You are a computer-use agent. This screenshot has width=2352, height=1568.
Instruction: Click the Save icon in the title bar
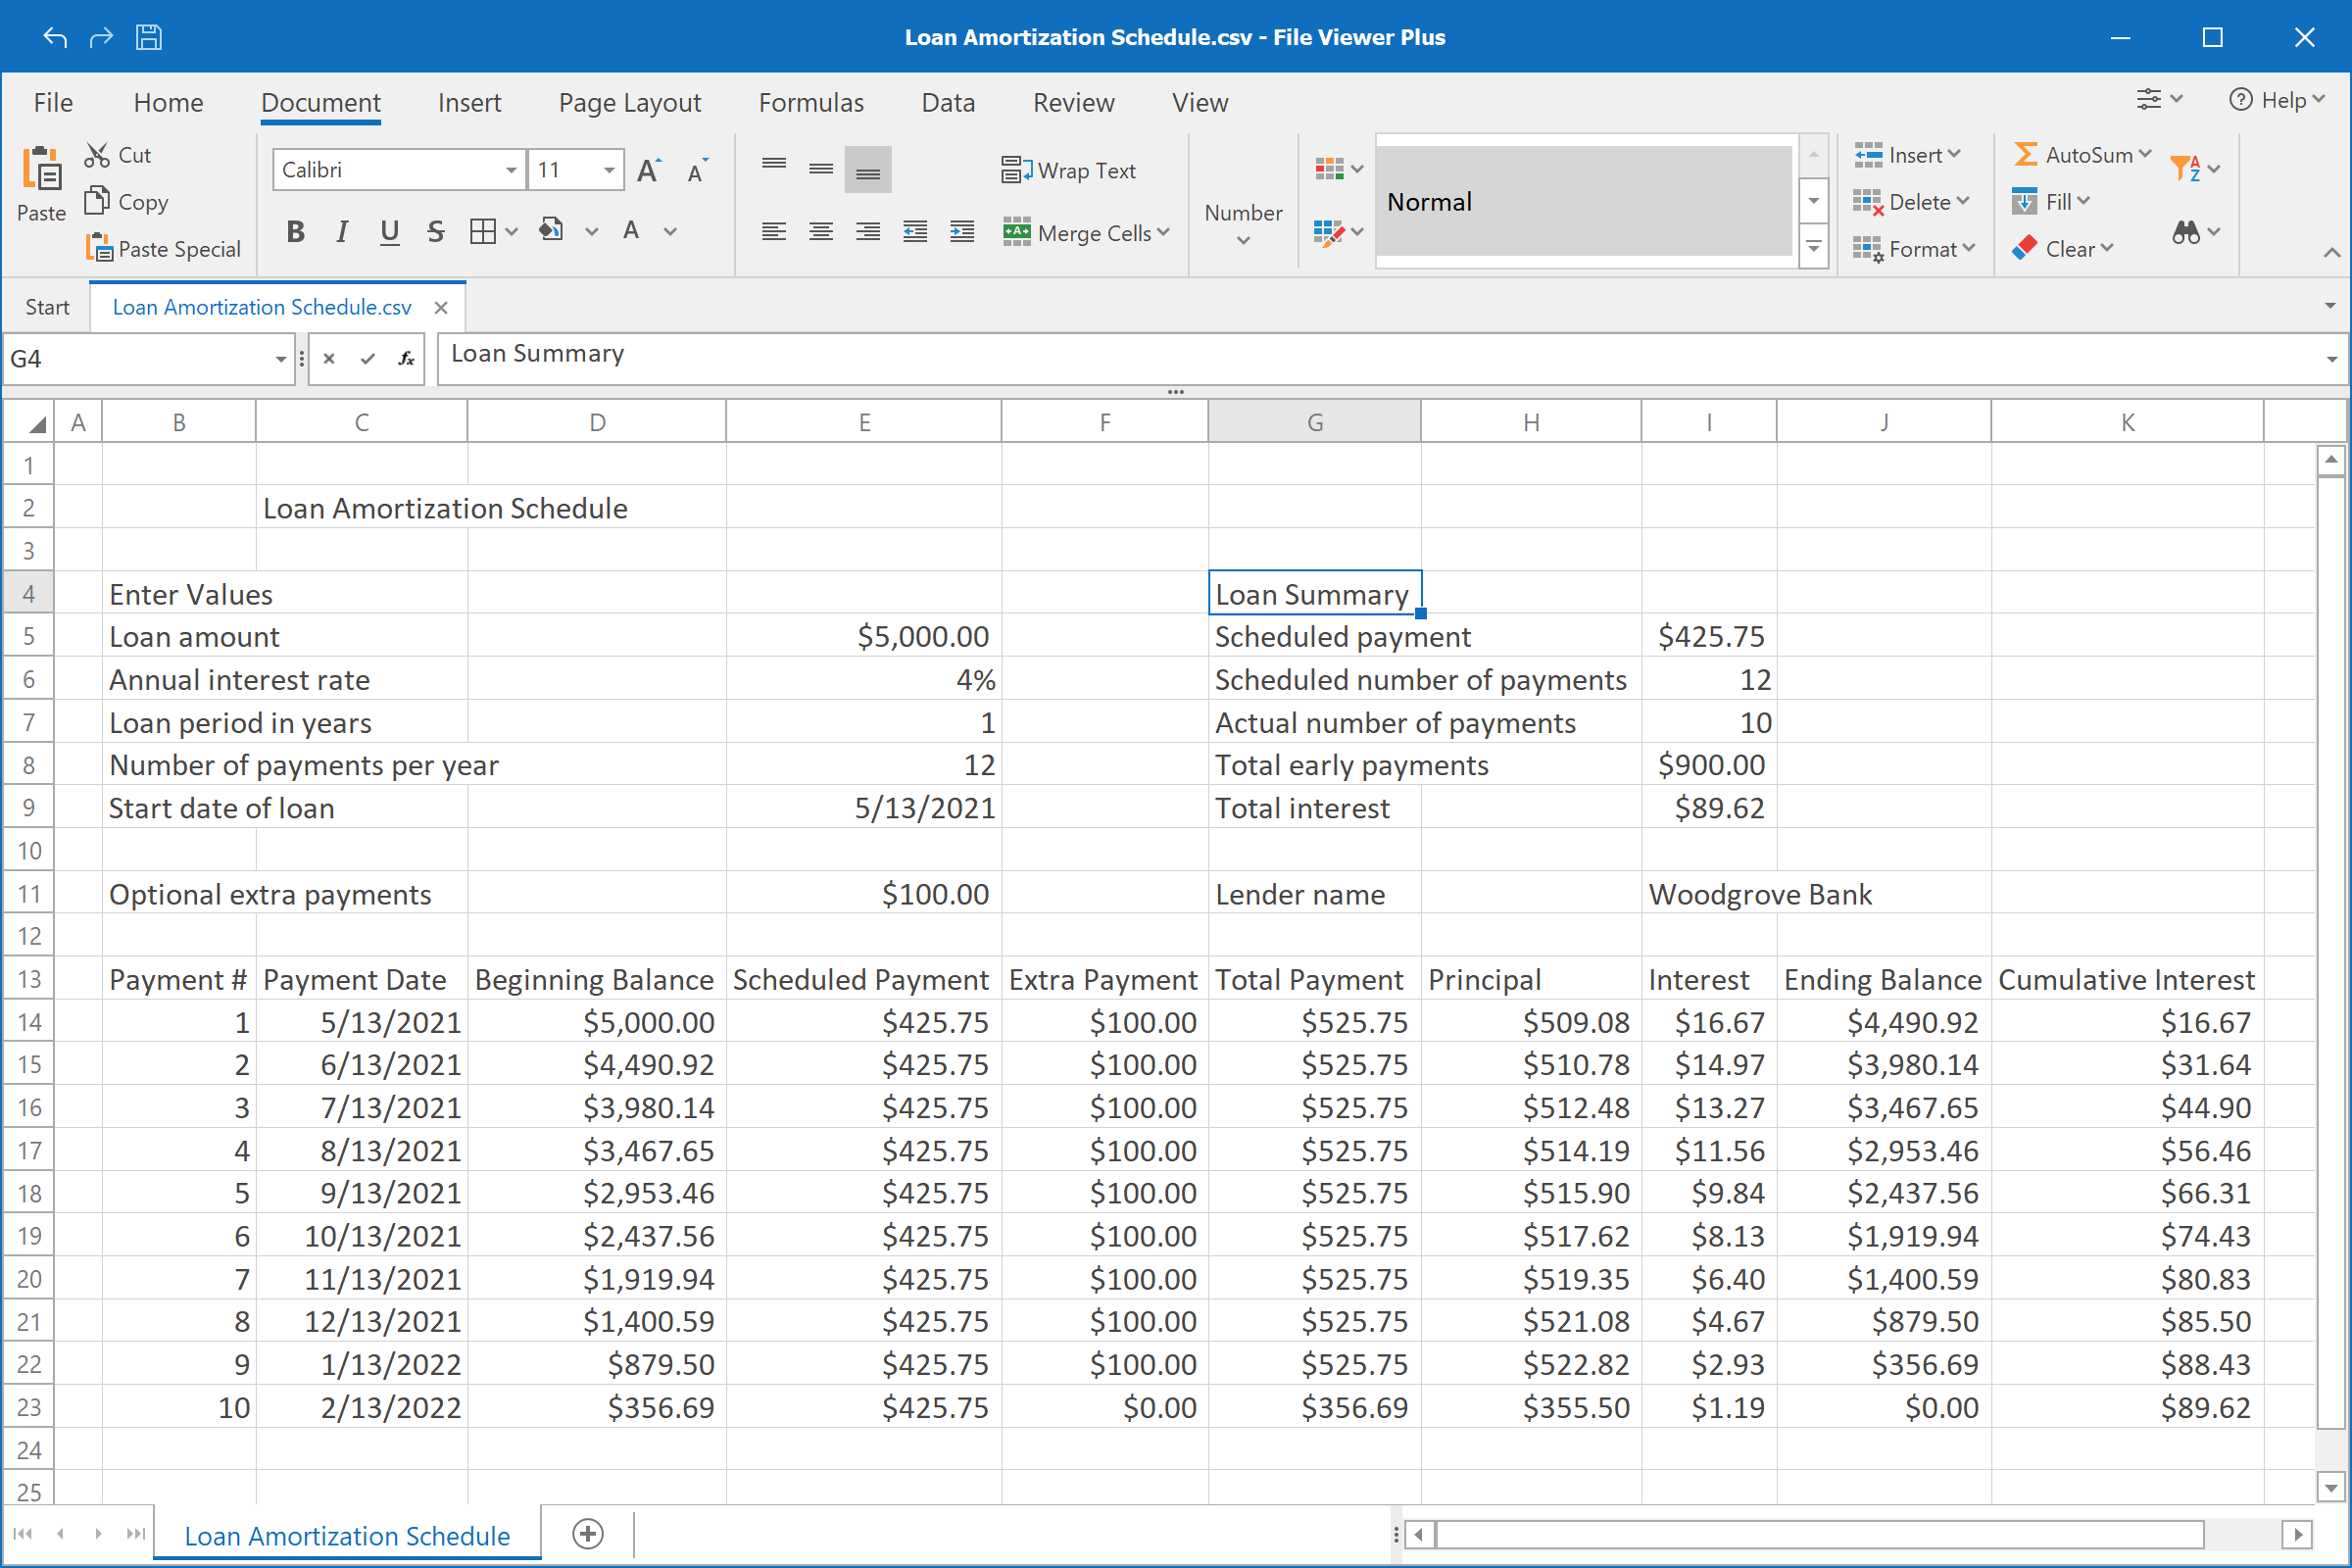pos(148,37)
